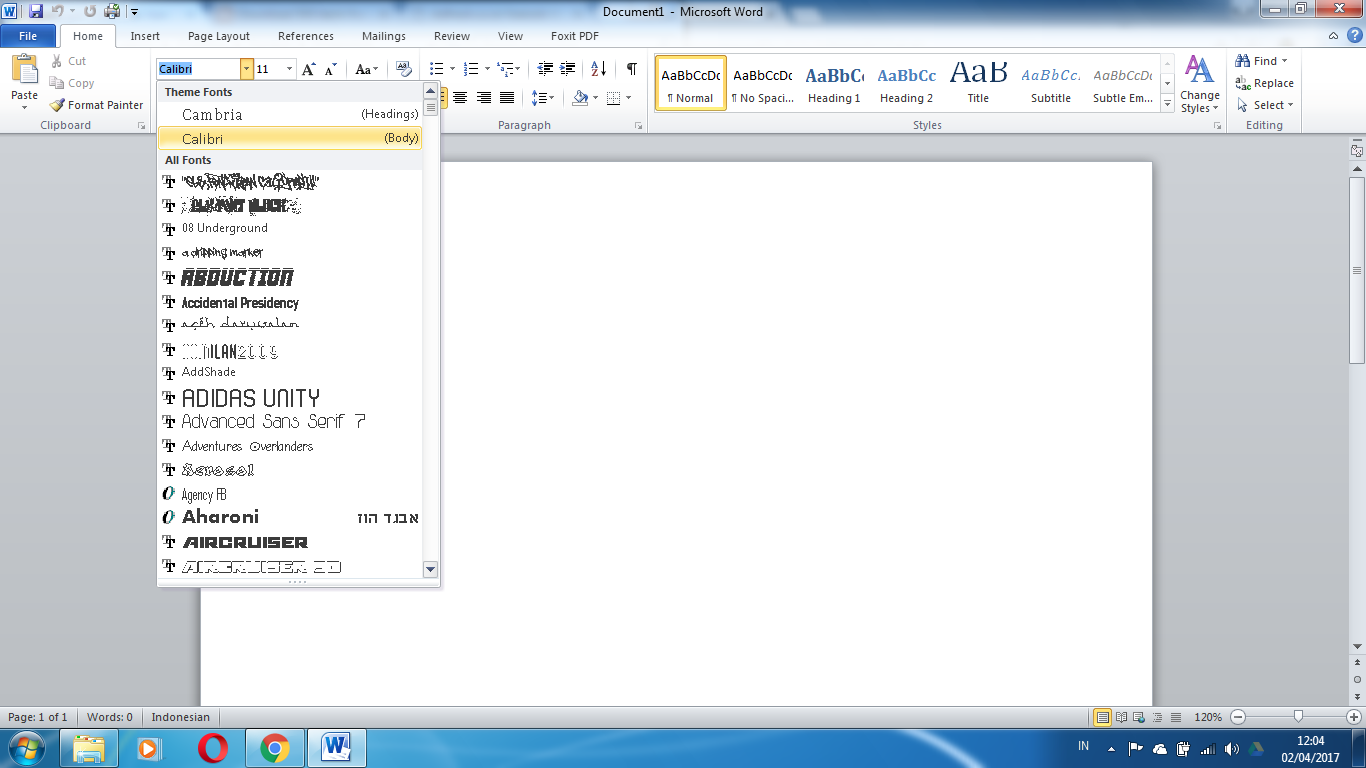
Task: Click the 120% zoom level
Action: [1208, 717]
